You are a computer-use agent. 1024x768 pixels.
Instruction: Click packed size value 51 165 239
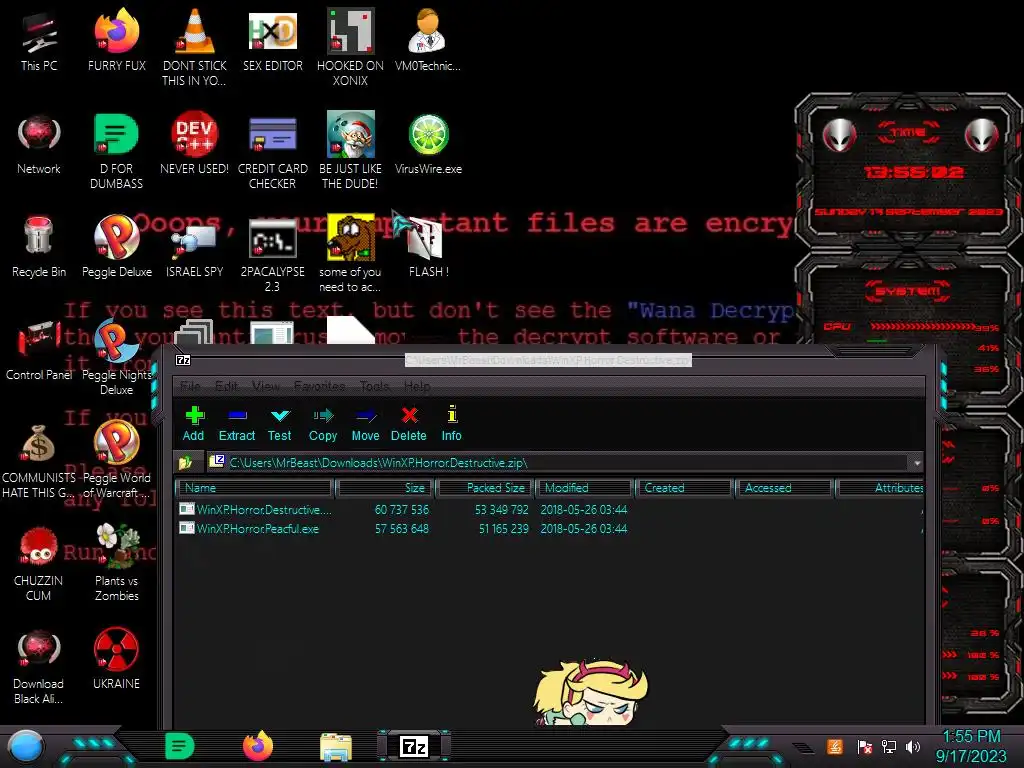pos(504,528)
